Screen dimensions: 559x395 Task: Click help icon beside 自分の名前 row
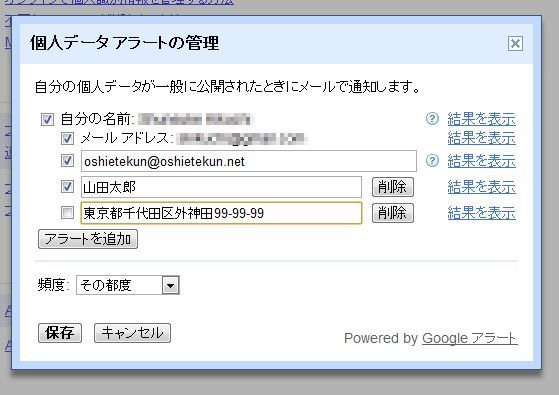point(432,118)
